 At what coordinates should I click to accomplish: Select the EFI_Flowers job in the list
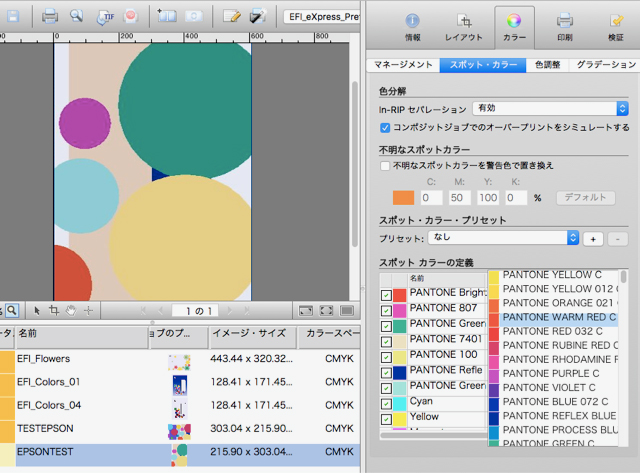[44, 358]
